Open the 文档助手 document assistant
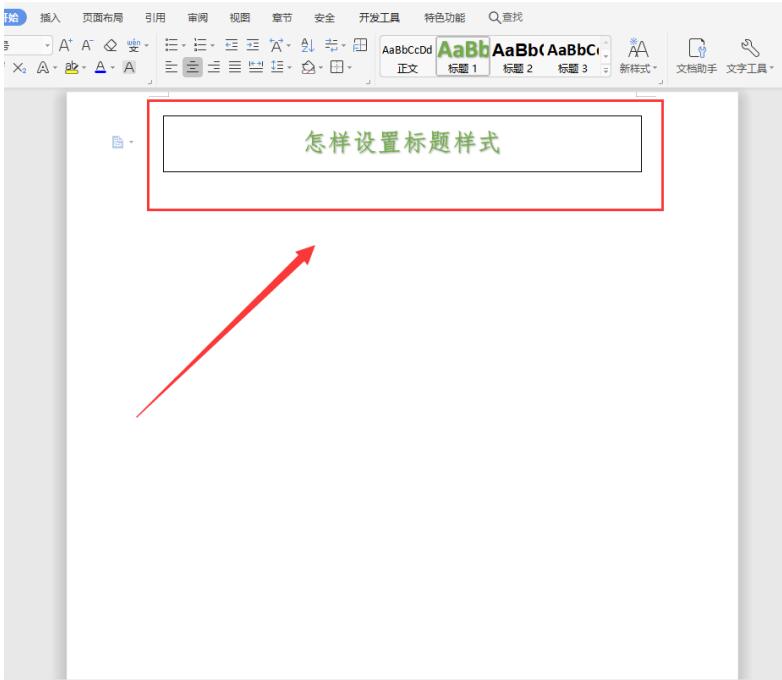This screenshot has width=782, height=680. (696, 55)
